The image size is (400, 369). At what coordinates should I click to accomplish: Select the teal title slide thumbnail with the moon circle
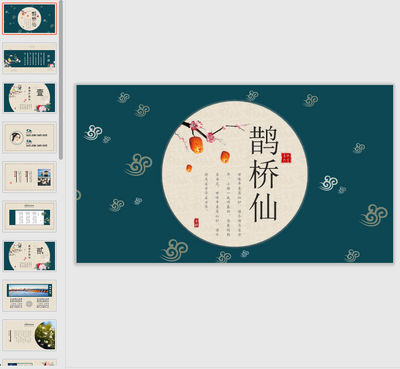(x=29, y=19)
